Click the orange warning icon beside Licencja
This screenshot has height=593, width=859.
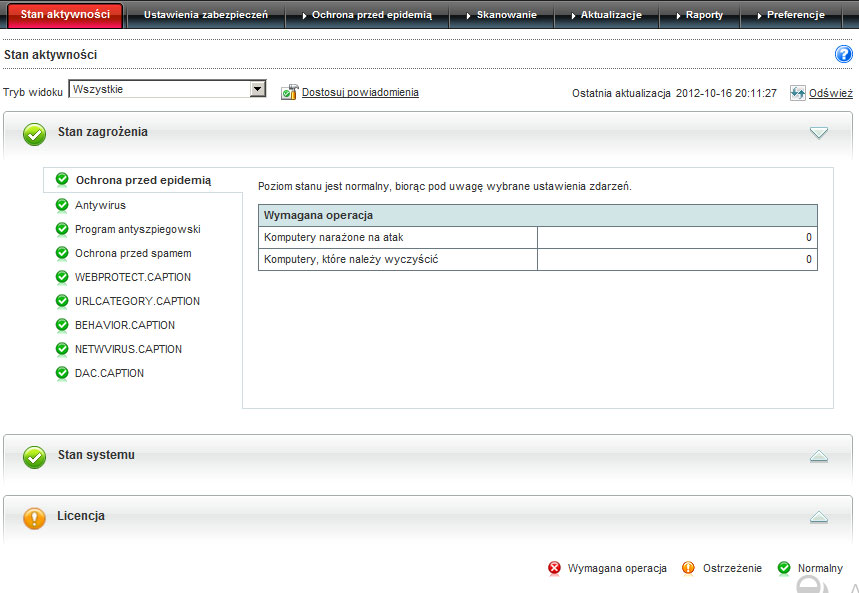35,517
